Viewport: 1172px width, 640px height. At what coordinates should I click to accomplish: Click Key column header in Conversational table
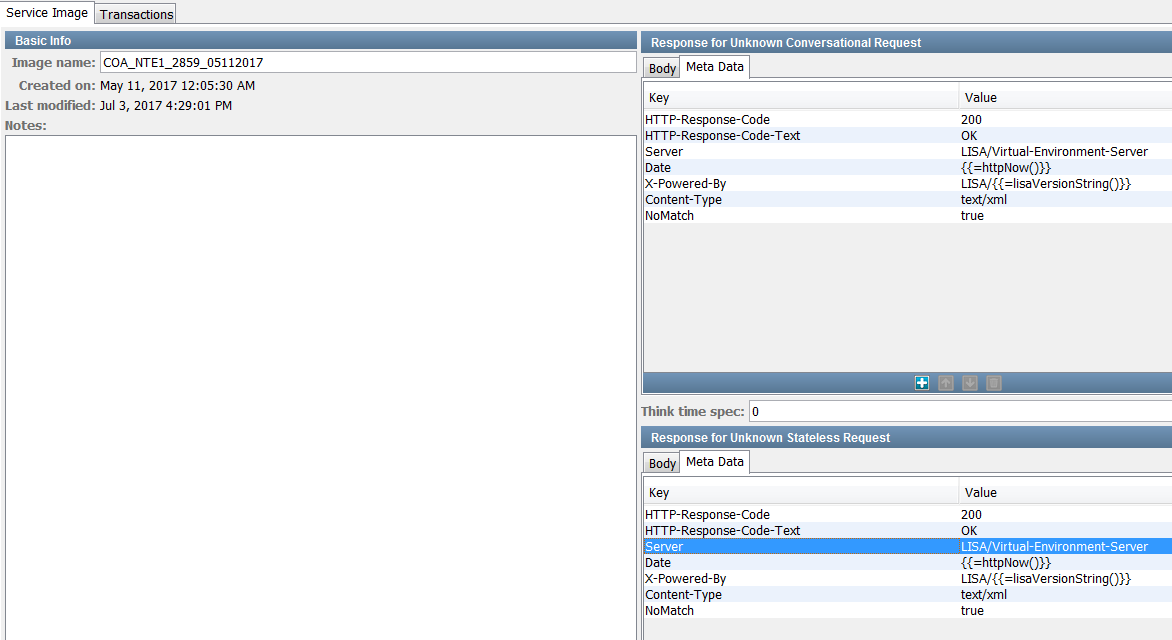(x=801, y=97)
